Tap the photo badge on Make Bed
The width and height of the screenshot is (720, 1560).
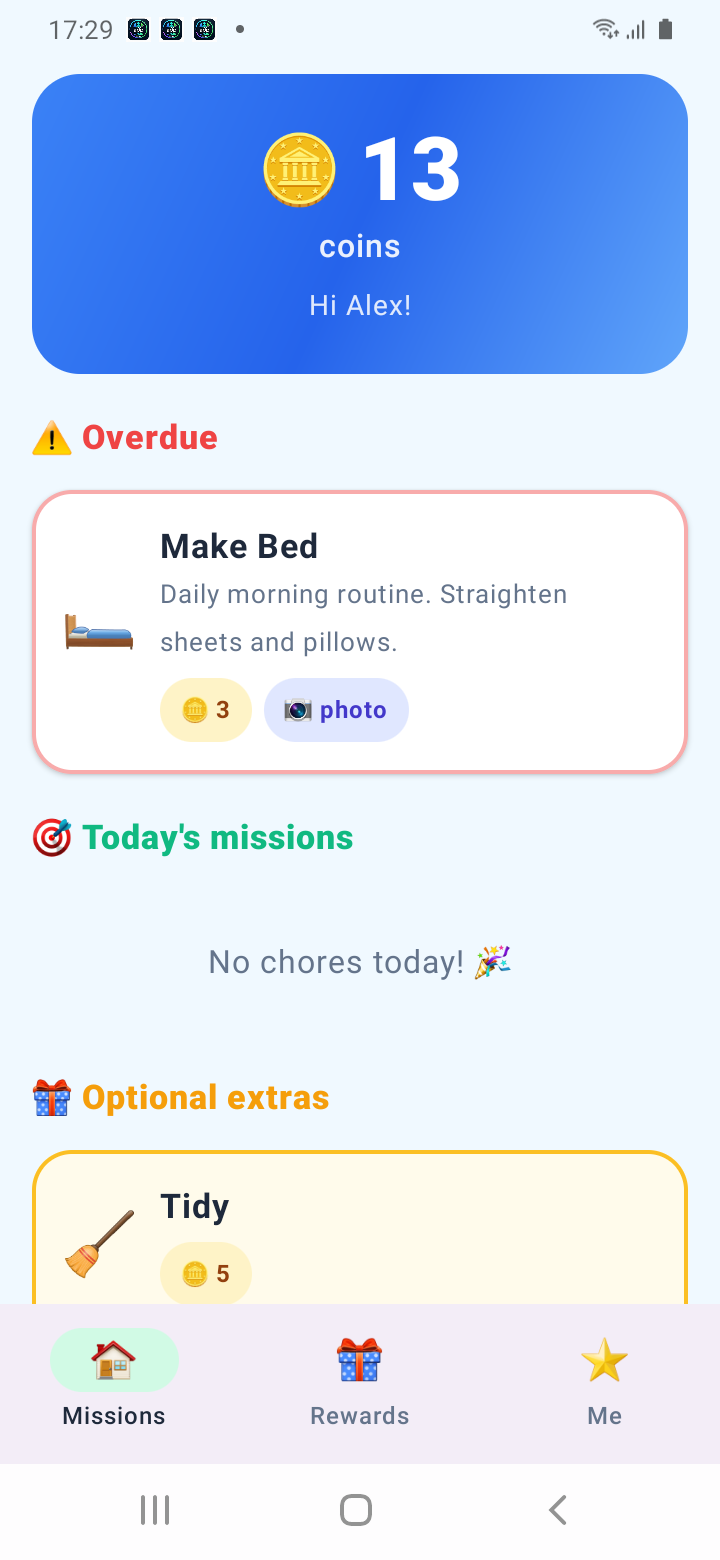[336, 710]
